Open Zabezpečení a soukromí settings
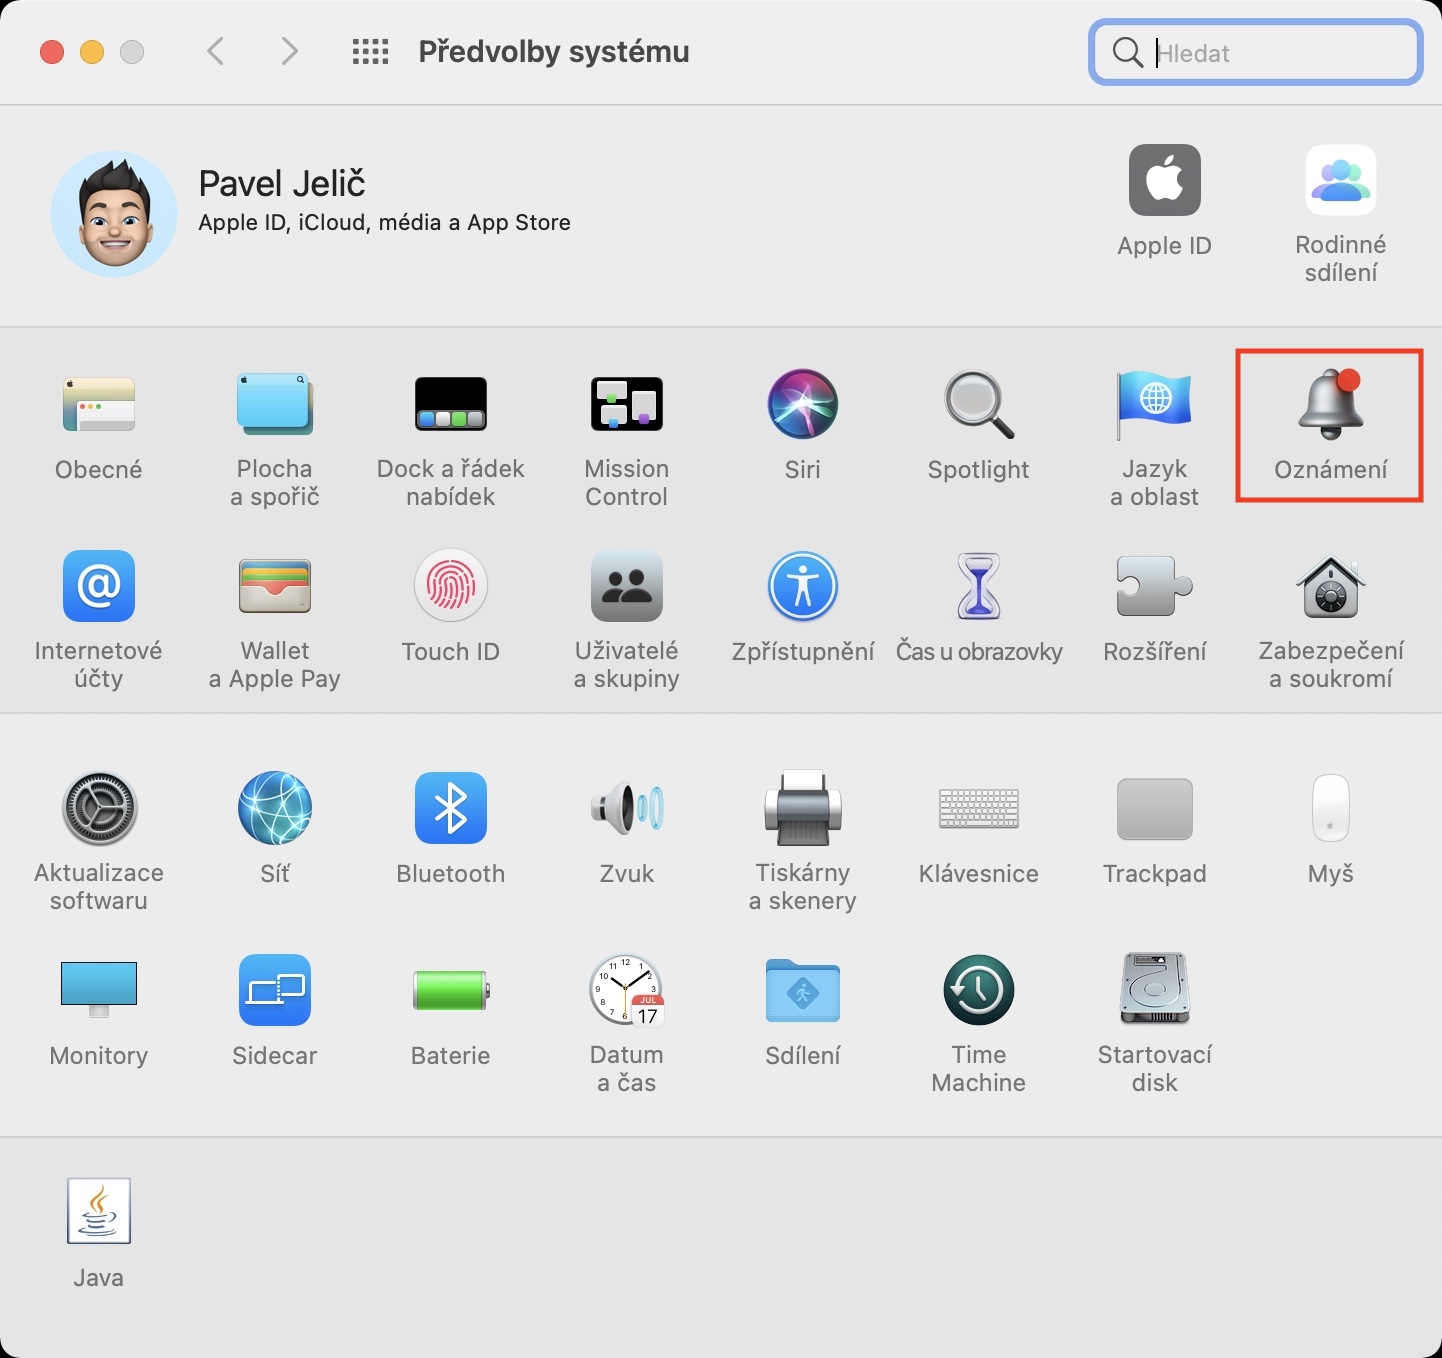Viewport: 1442px width, 1358px height. 1331,586
